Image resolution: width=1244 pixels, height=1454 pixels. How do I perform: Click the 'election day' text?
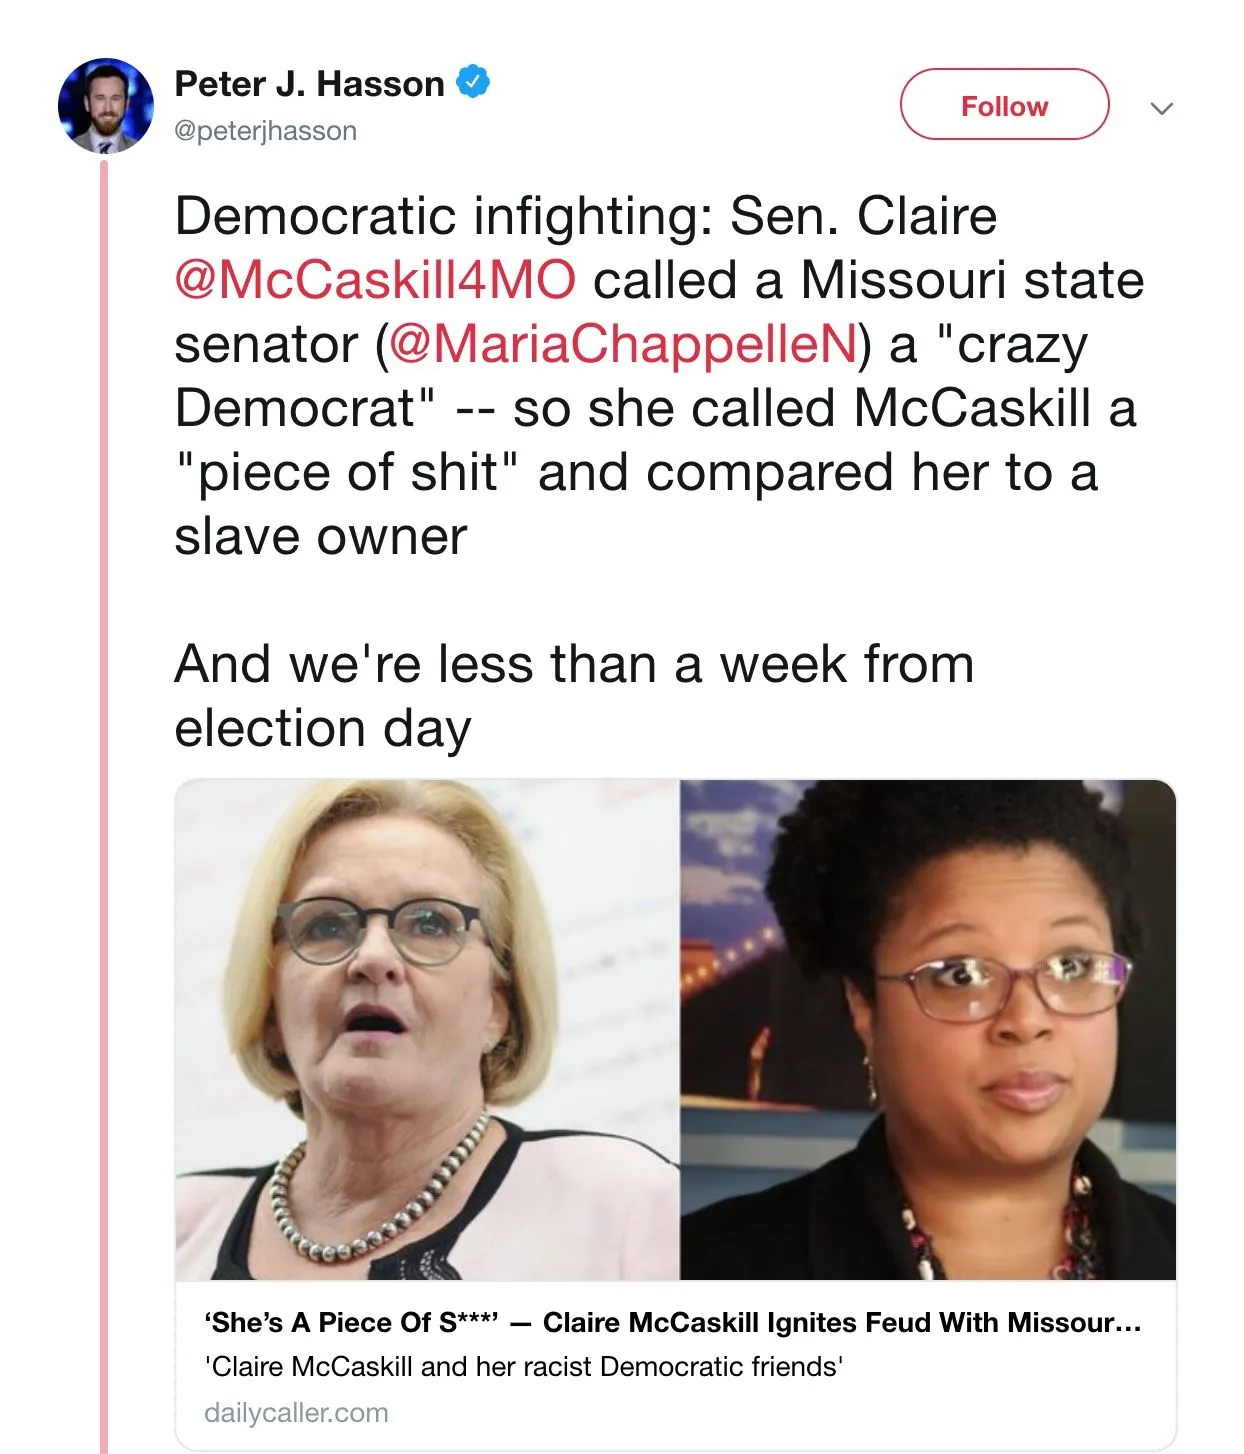pos(322,728)
